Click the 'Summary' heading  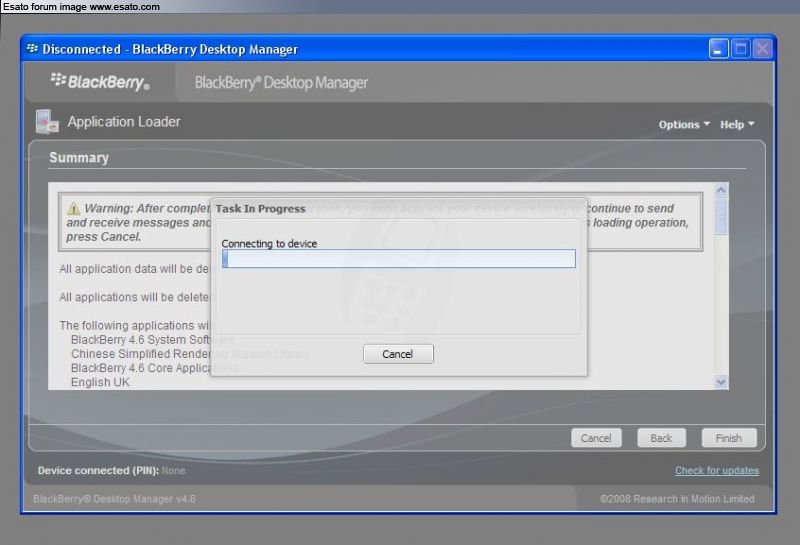(x=79, y=158)
